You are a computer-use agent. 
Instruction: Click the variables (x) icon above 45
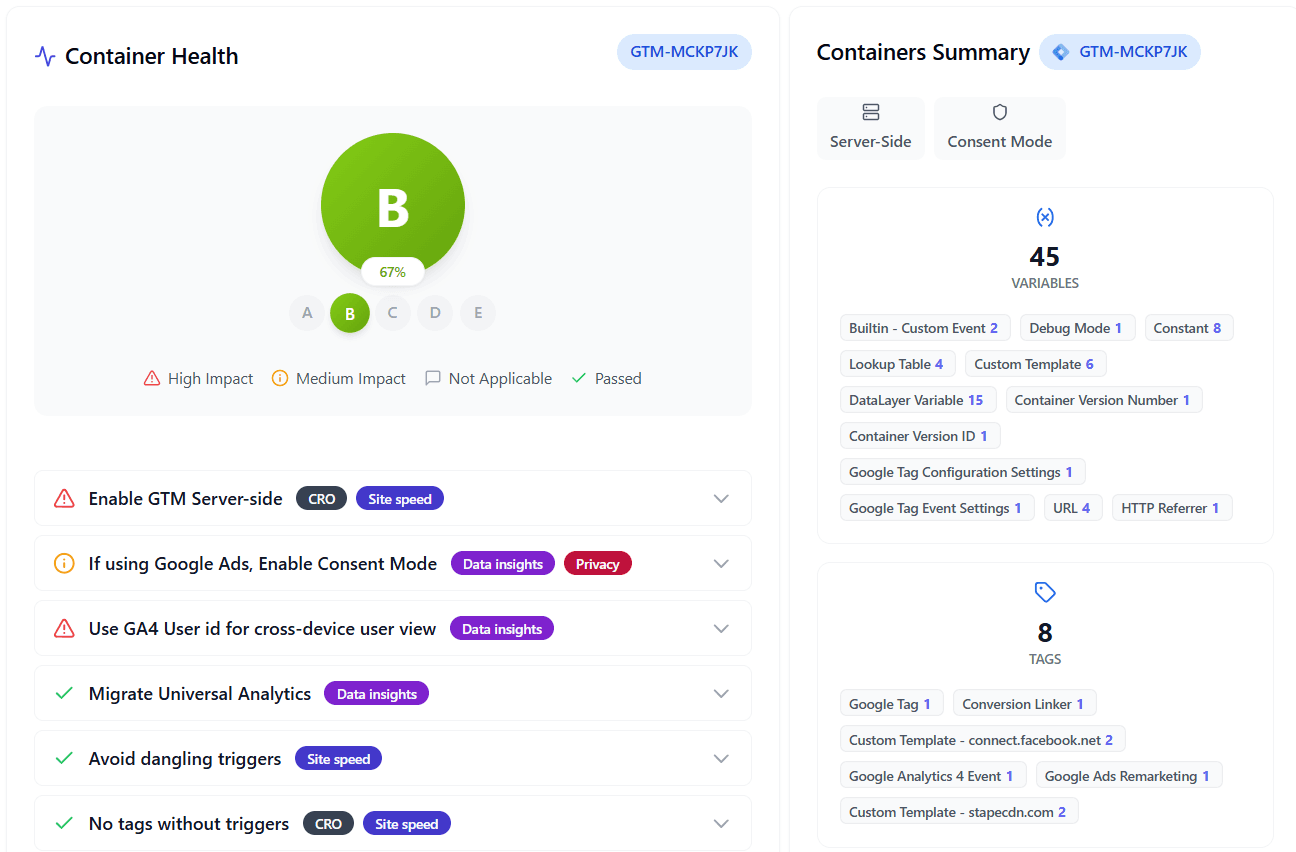tap(1045, 217)
